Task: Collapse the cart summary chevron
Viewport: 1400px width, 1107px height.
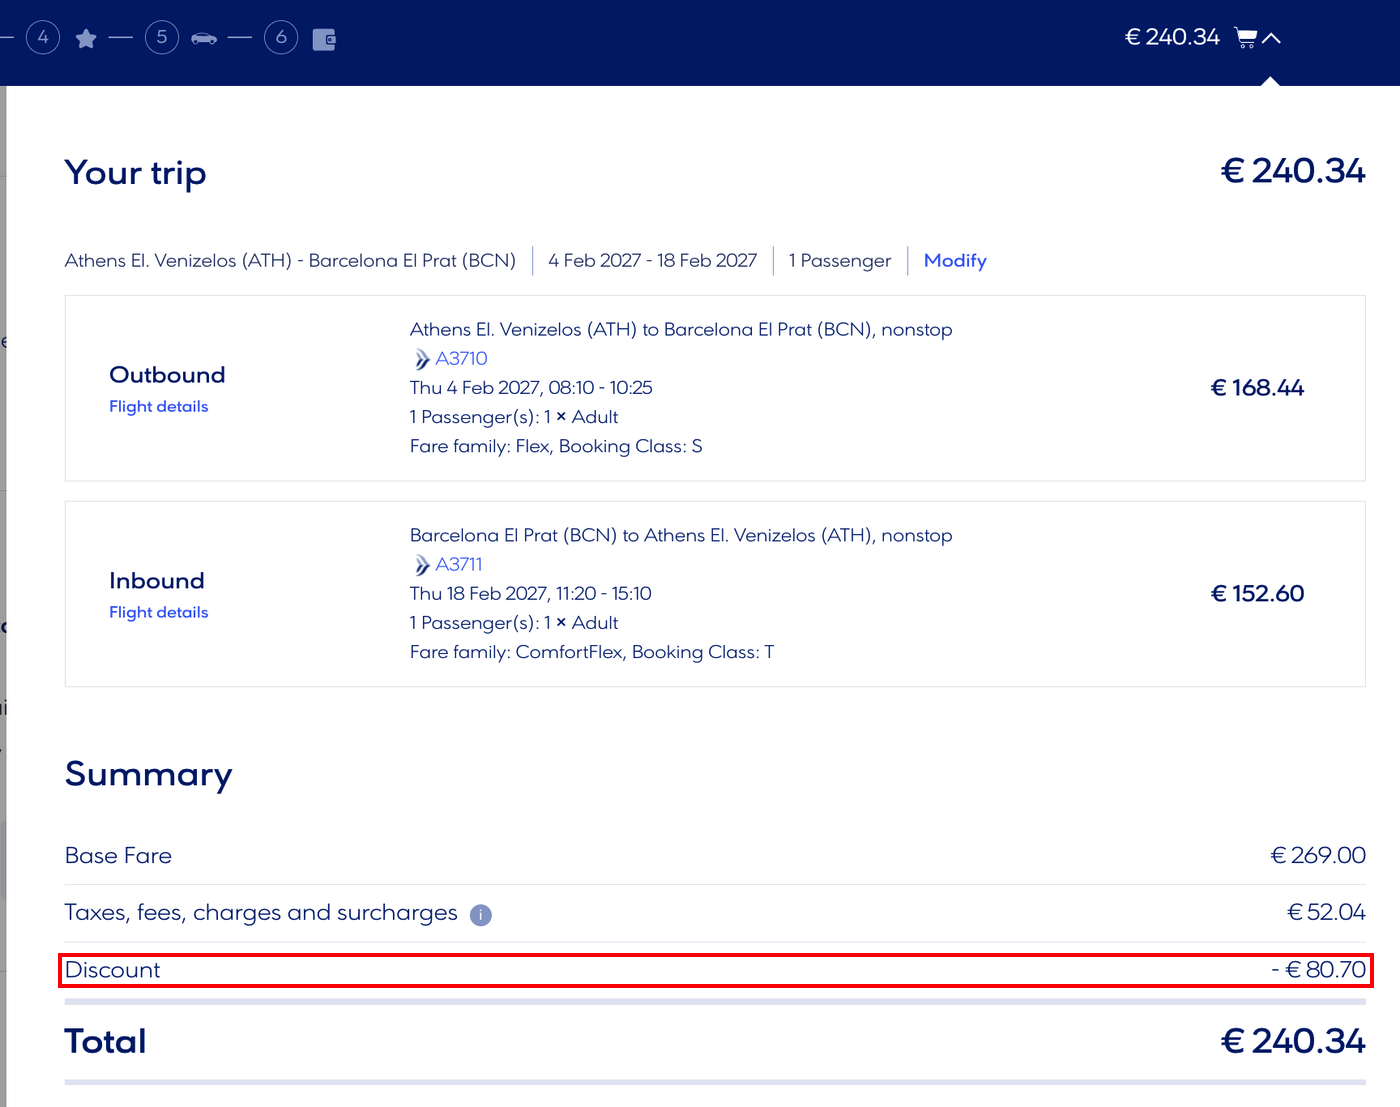Action: [x=1271, y=38]
